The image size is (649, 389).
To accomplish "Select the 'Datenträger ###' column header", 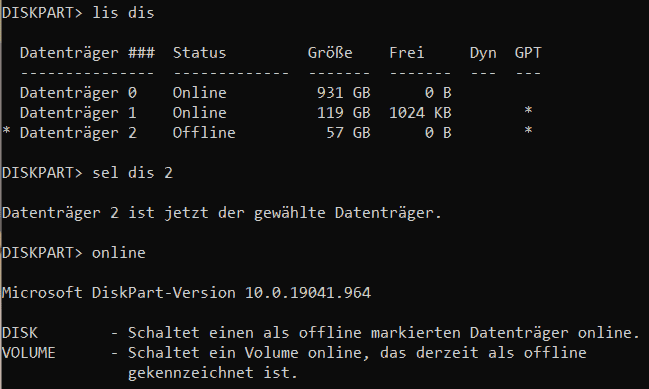I will 87,53.
